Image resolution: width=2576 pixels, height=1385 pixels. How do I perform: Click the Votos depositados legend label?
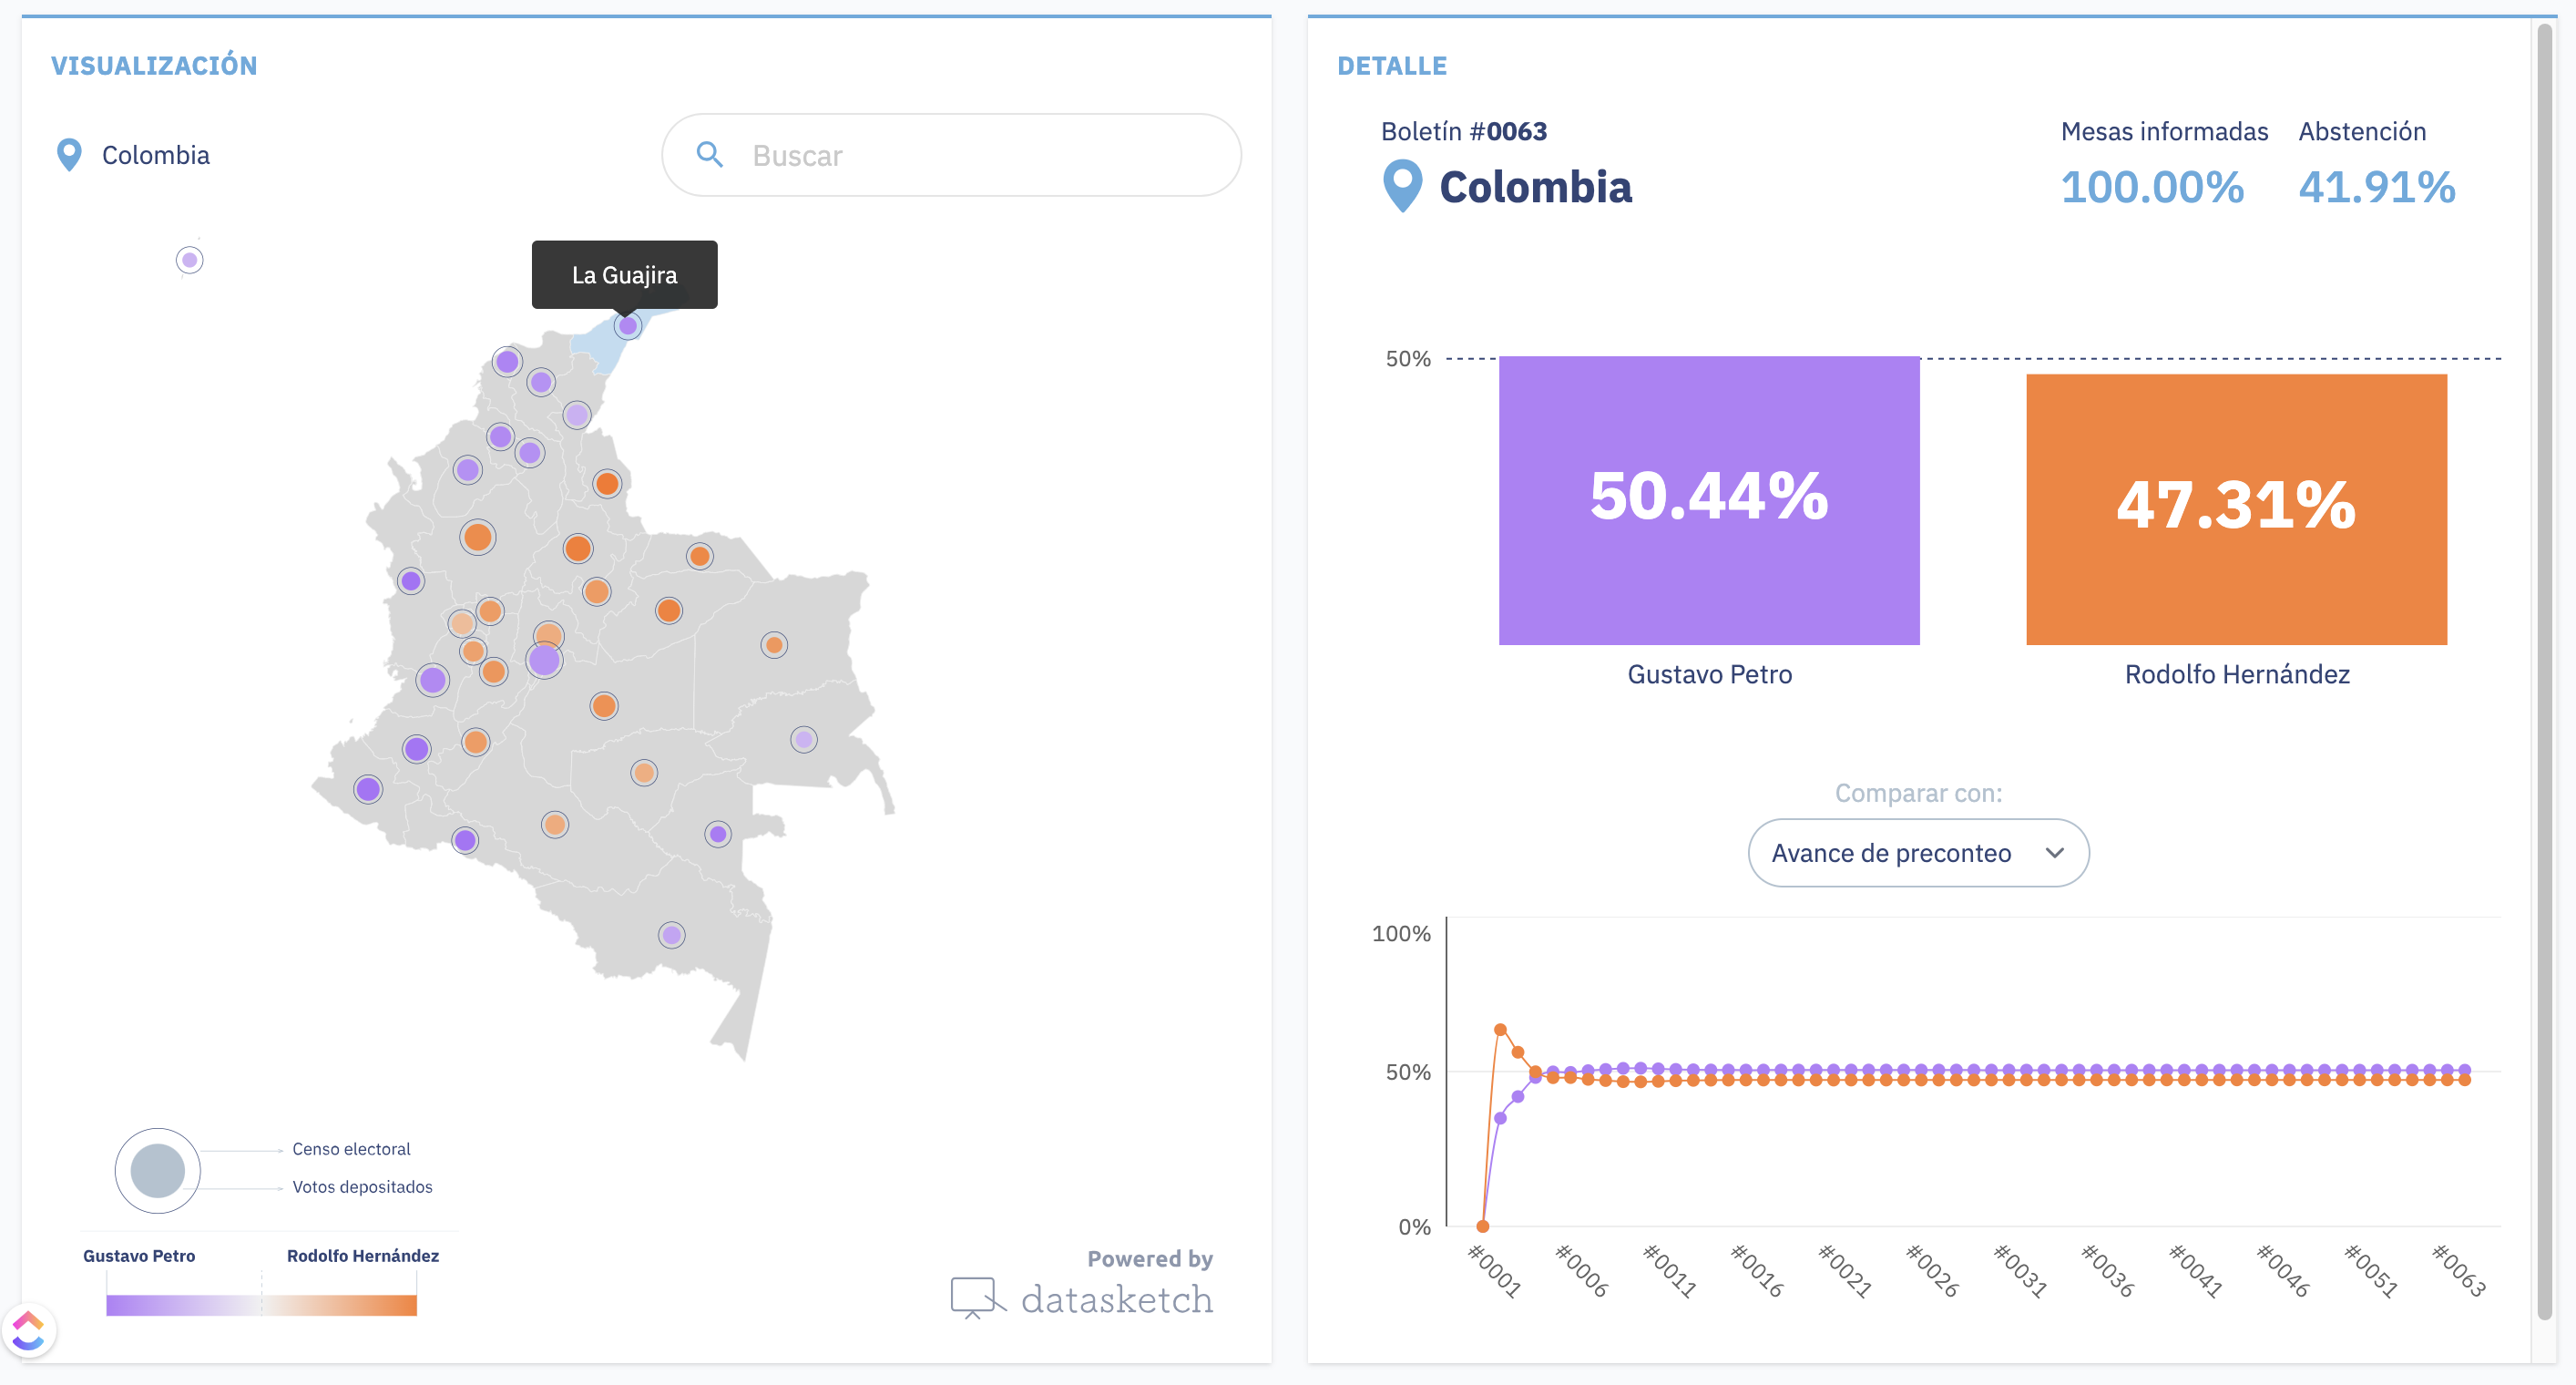coord(362,1187)
